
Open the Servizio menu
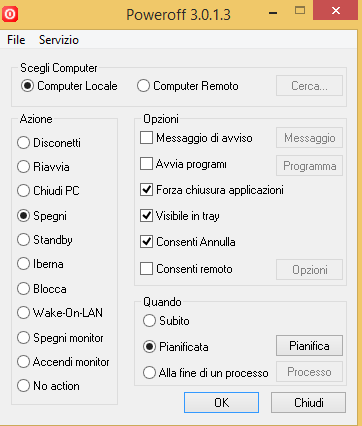[x=59, y=40]
